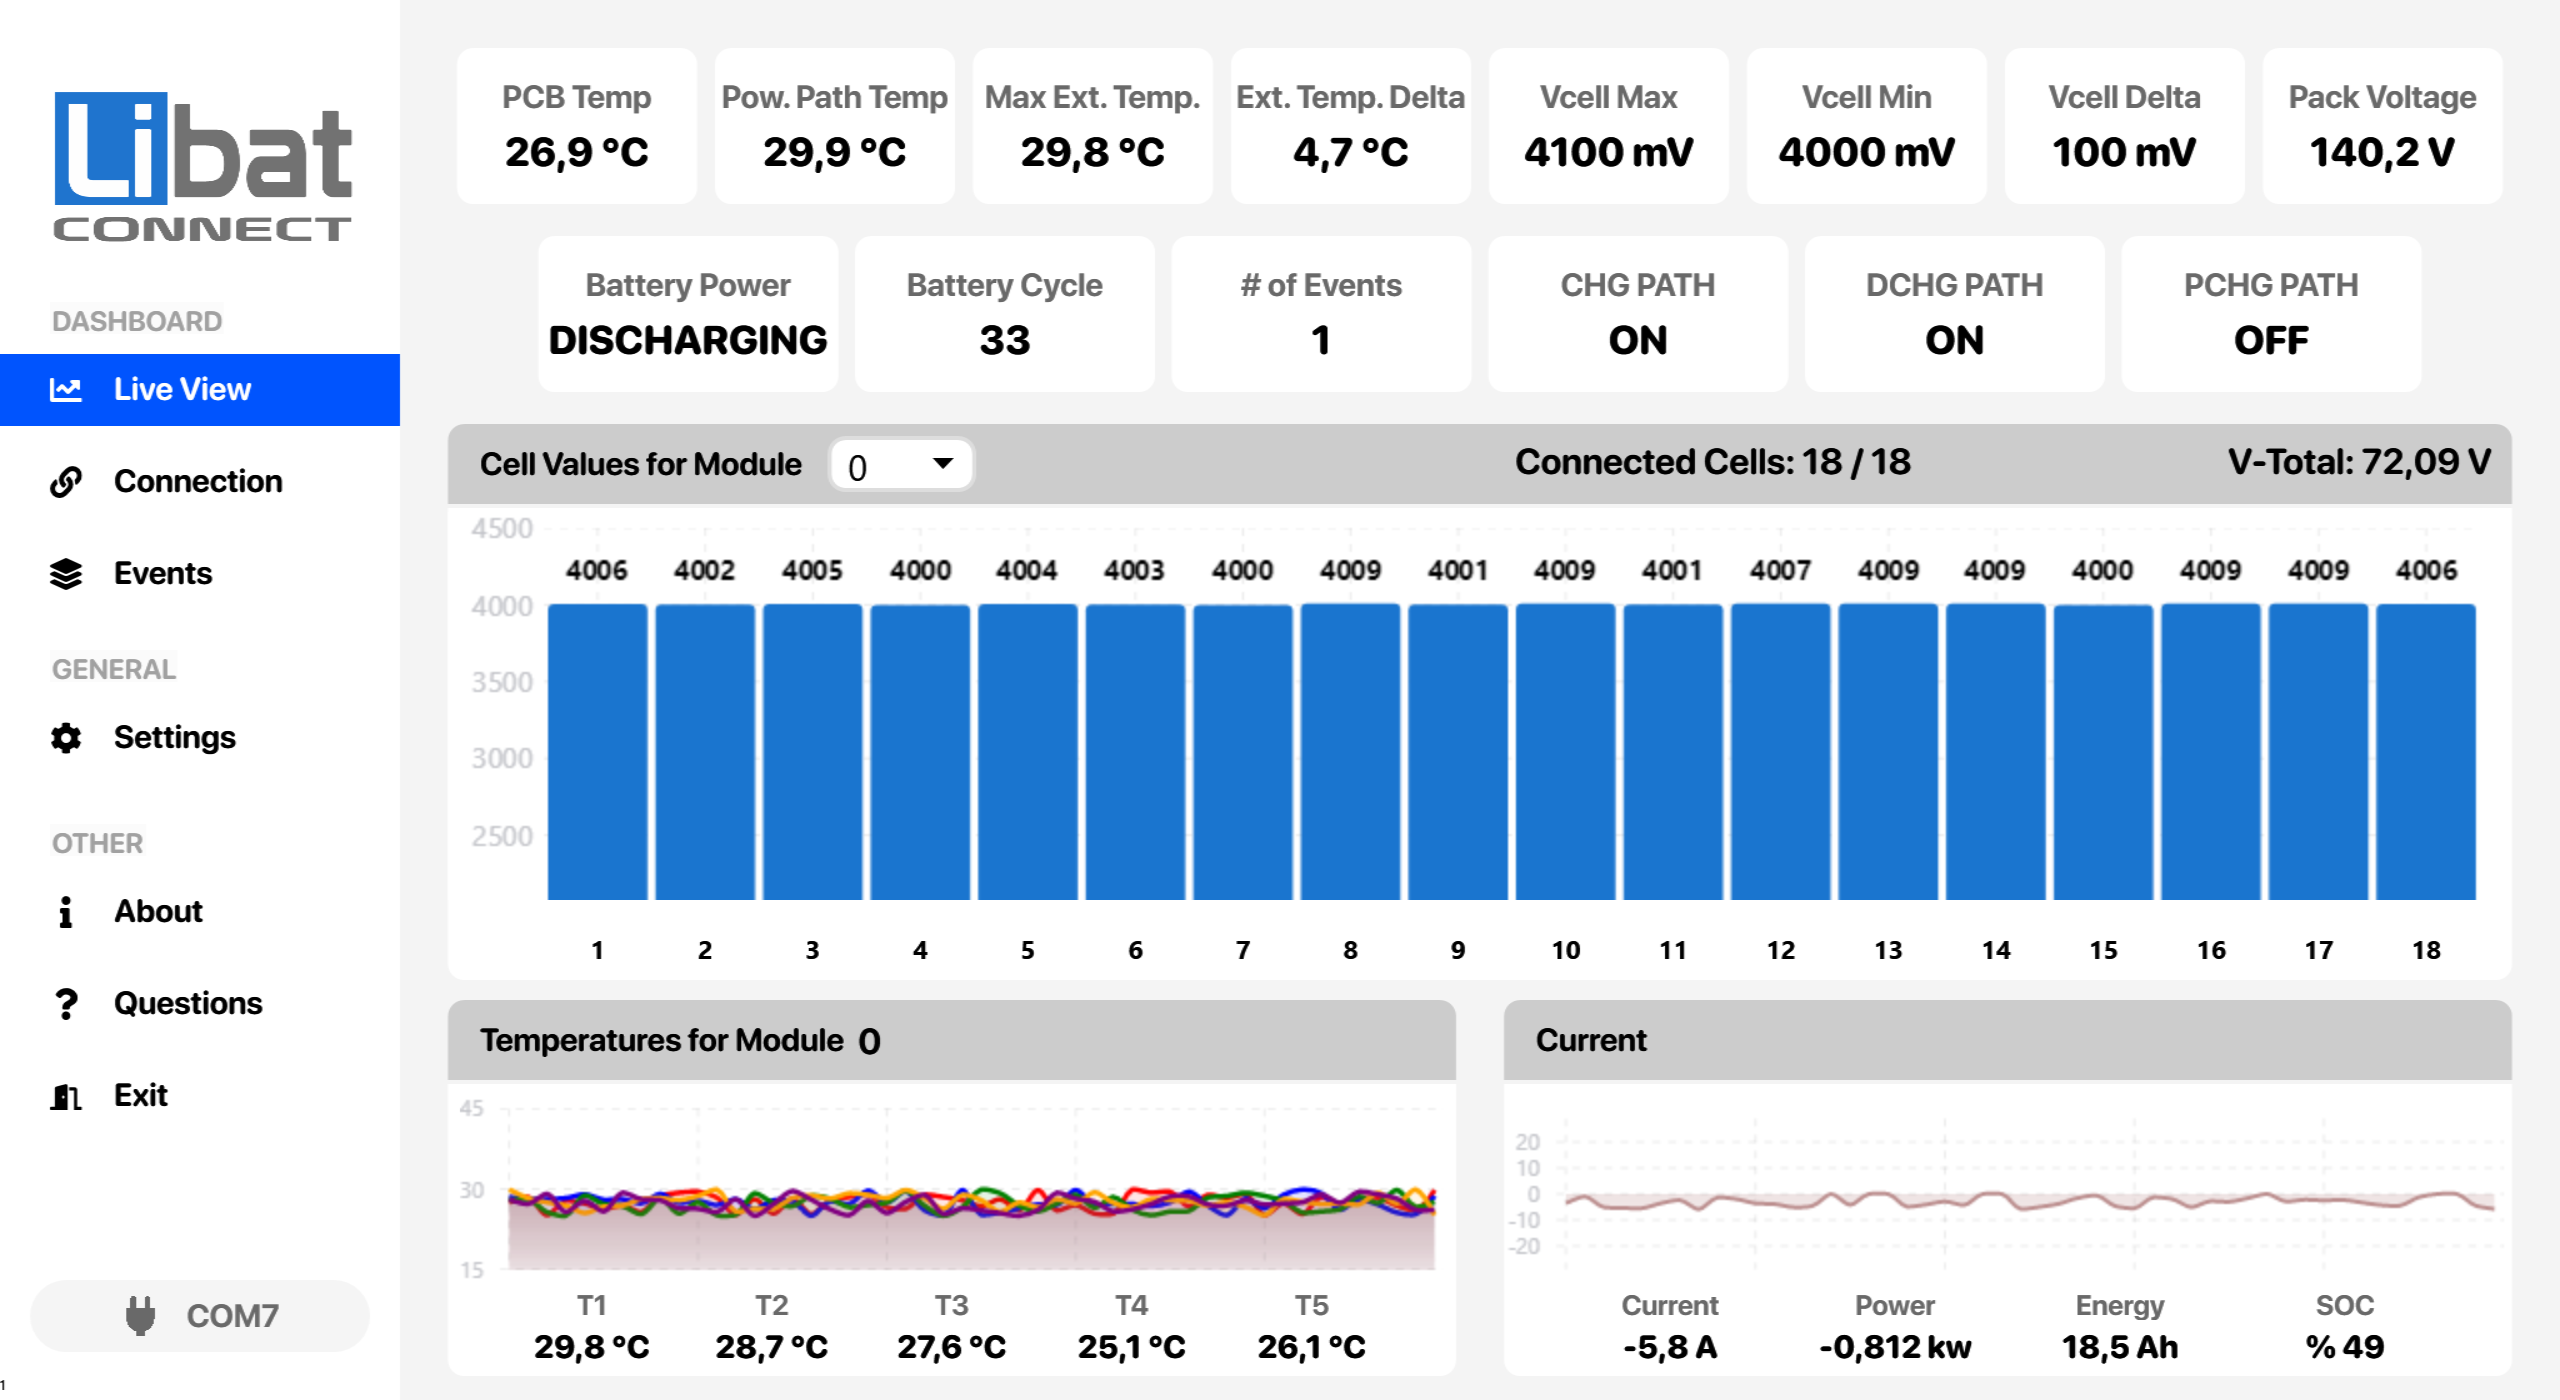Click the Exit door icon

click(x=66, y=1097)
